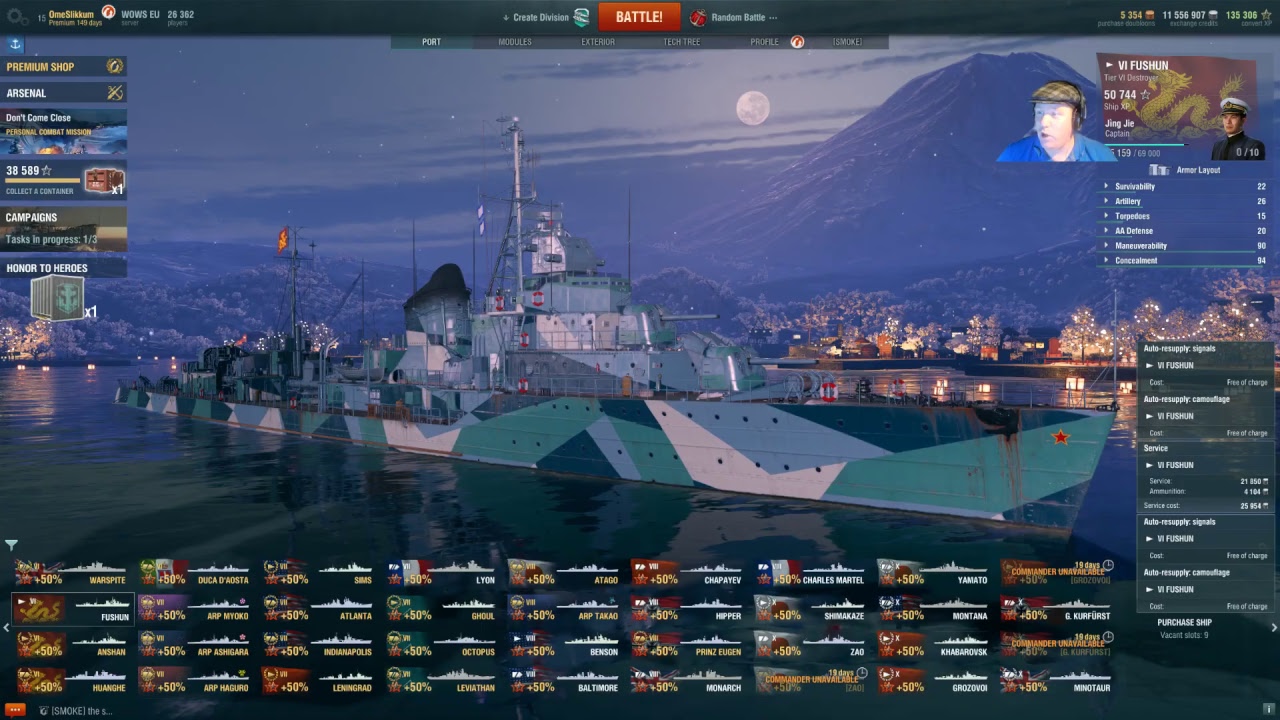Switch to the Port tab
Viewport: 1280px width, 720px height.
tap(431, 42)
